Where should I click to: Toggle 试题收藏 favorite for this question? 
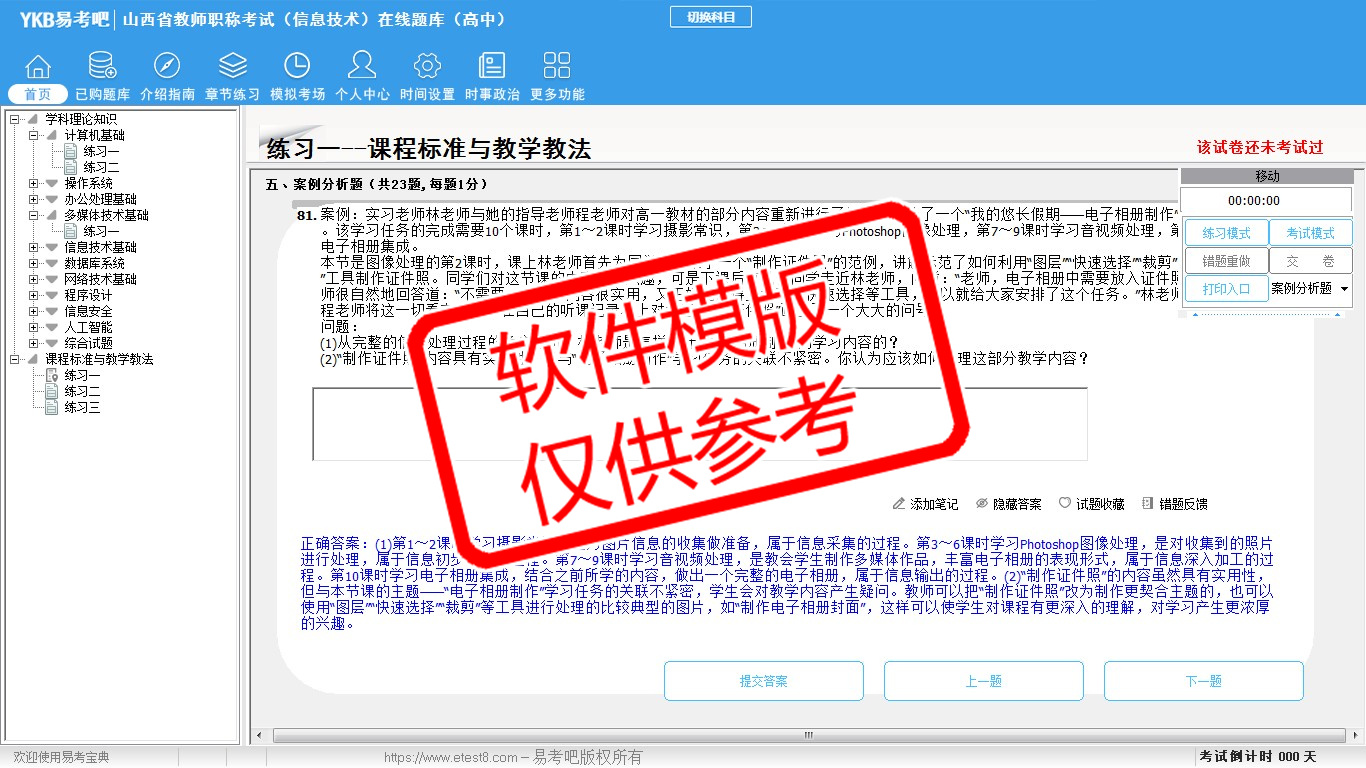pos(1092,504)
